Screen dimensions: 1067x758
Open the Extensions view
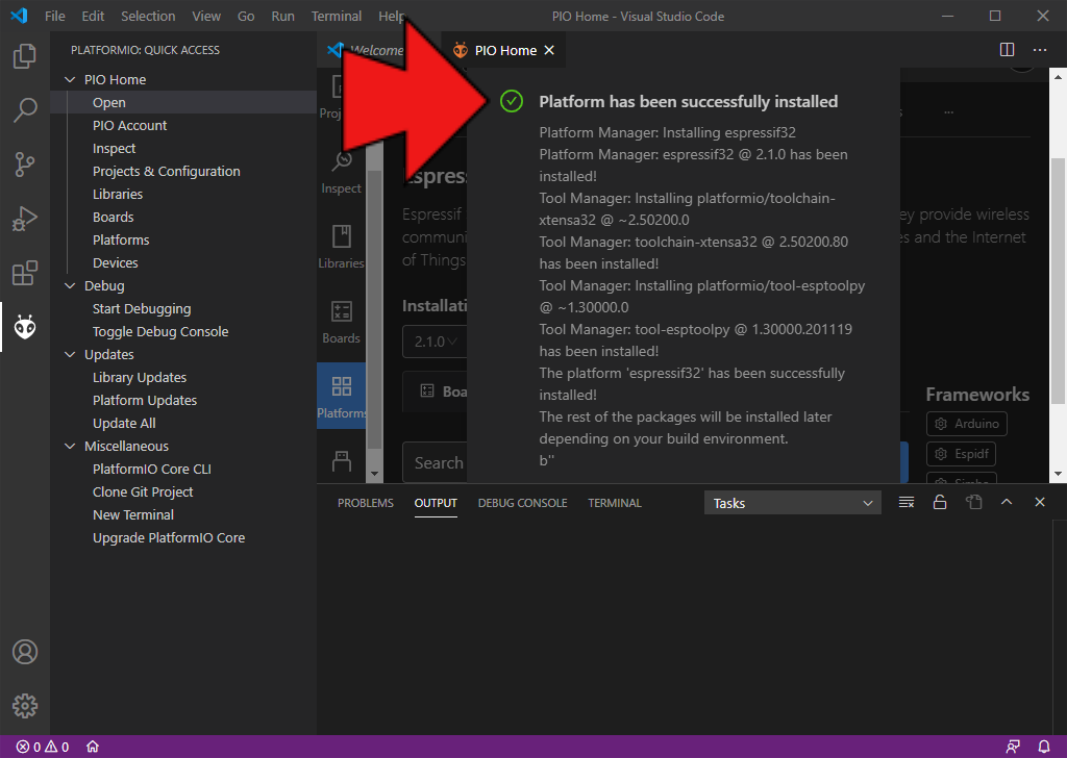[25, 272]
